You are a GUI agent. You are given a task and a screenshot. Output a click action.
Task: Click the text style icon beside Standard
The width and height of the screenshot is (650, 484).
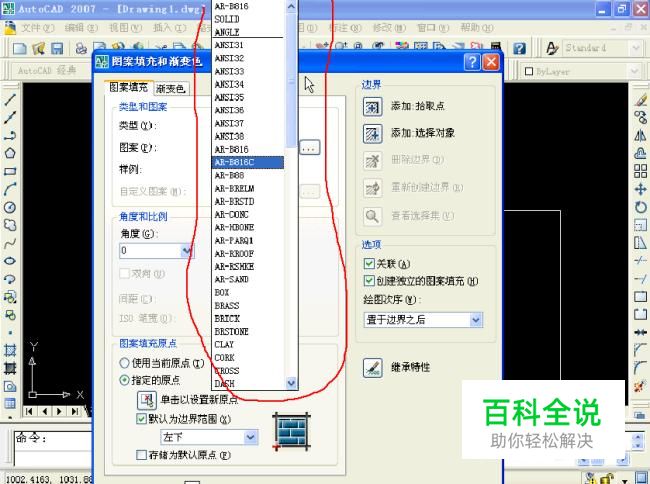click(552, 48)
